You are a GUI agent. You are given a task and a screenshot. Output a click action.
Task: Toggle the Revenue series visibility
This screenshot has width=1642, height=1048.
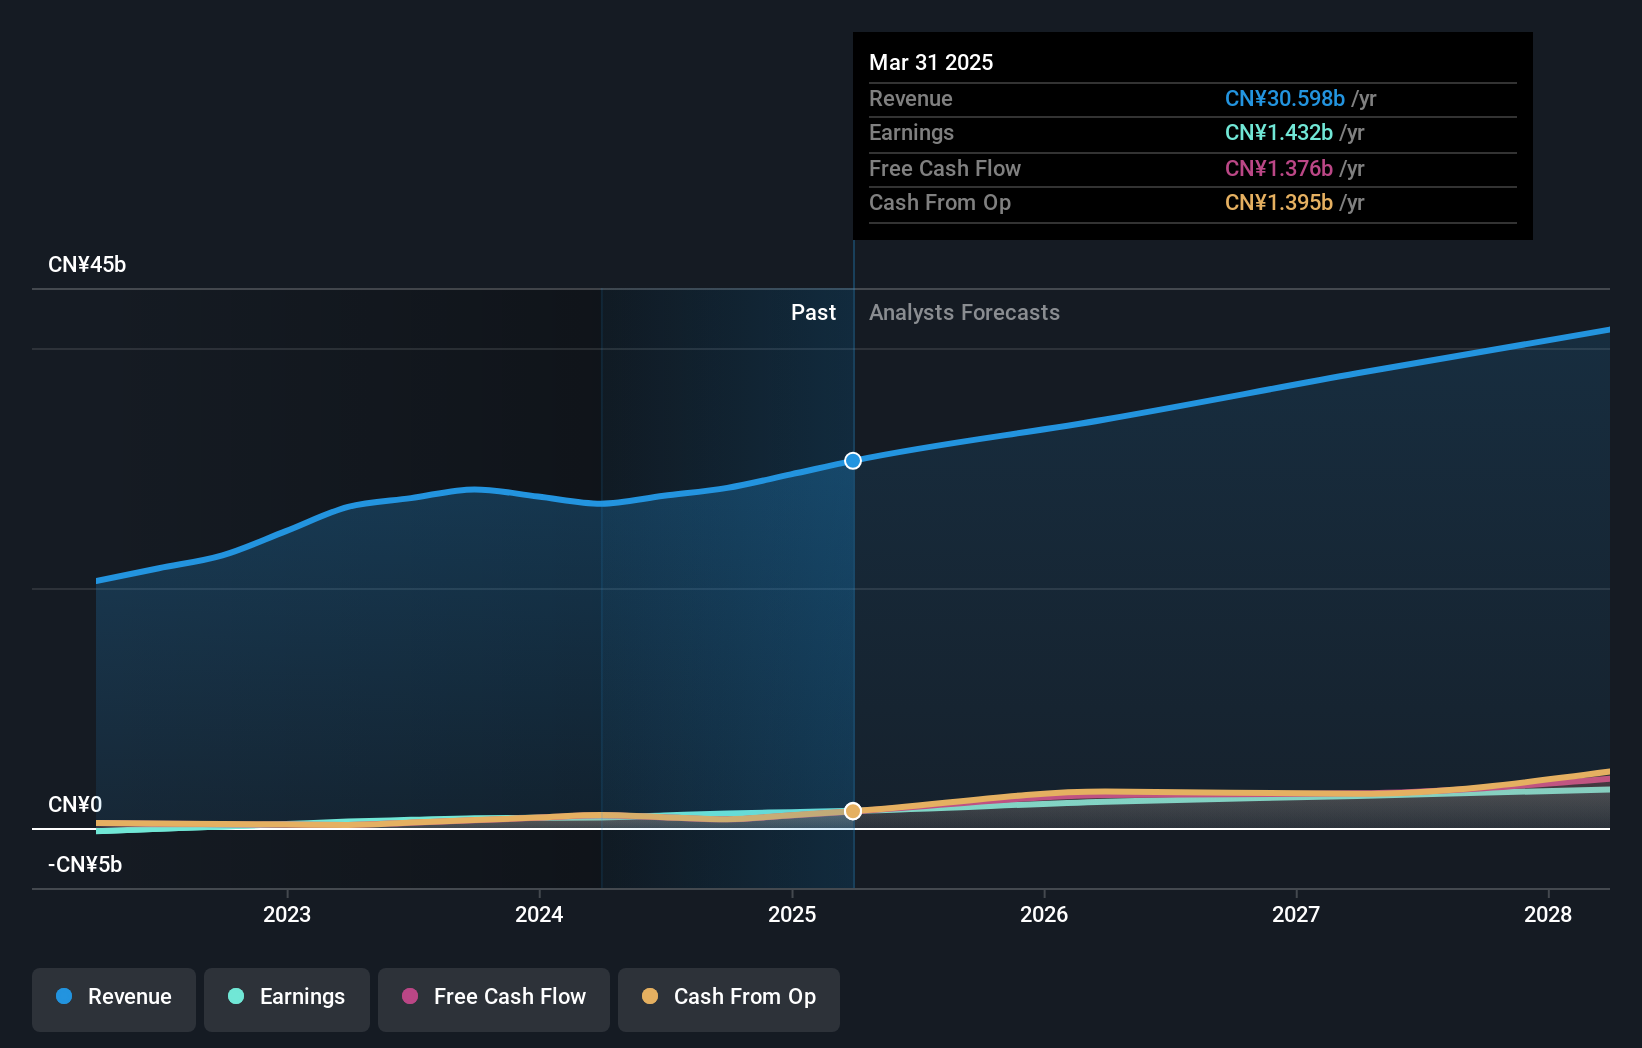pyautogui.click(x=113, y=997)
